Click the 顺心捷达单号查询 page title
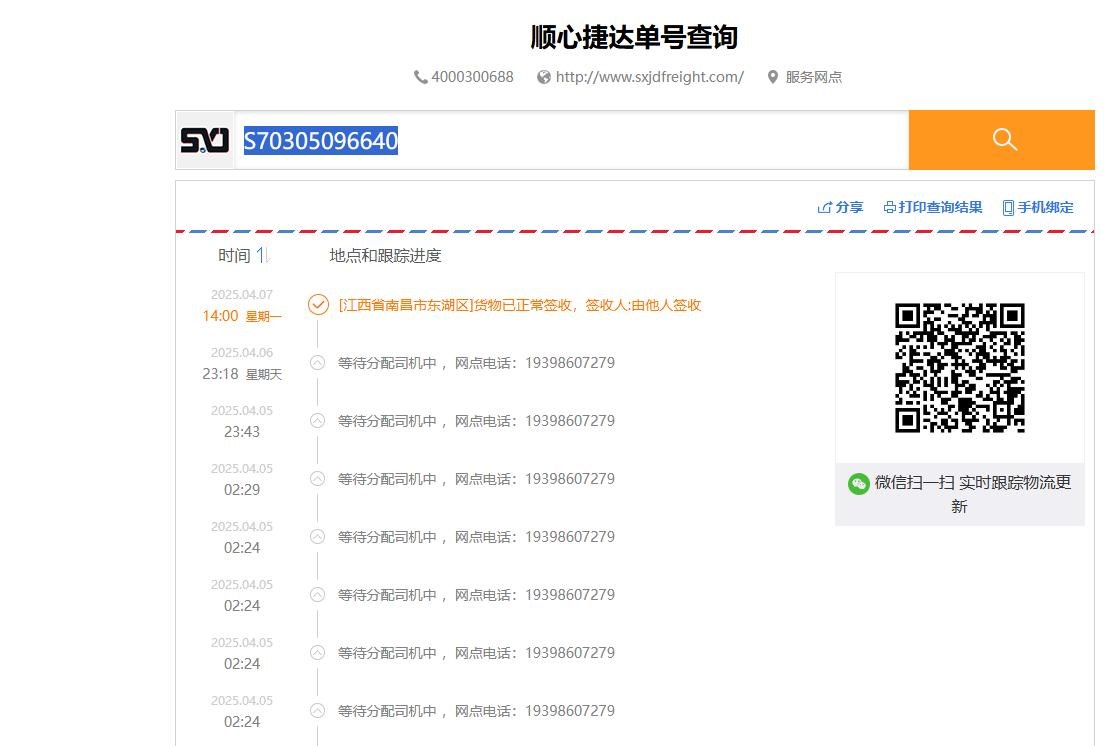This screenshot has width=1109, height=746. tap(634, 37)
